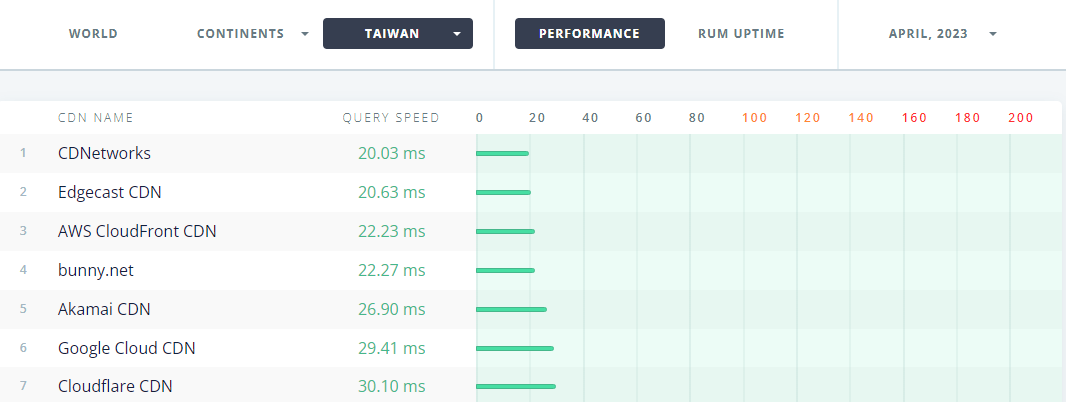Click the Akamai CDN performance bar
The image size is (1066, 402).
(511, 309)
